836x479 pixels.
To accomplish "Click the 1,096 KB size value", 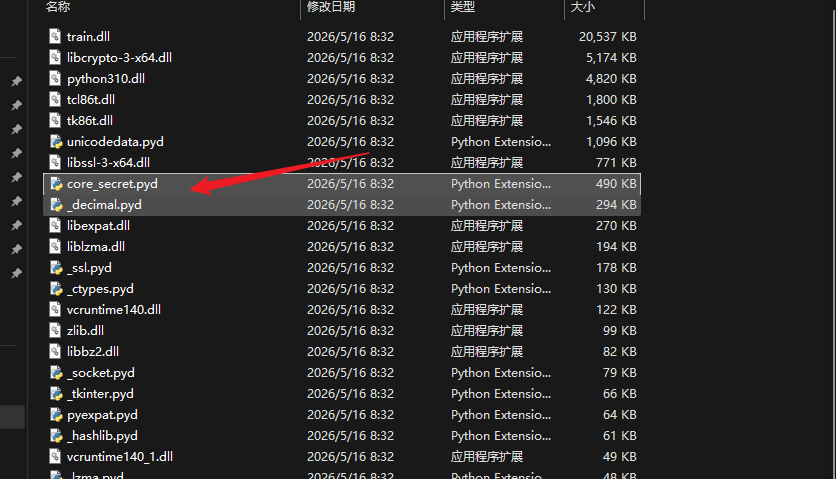I will (612, 142).
